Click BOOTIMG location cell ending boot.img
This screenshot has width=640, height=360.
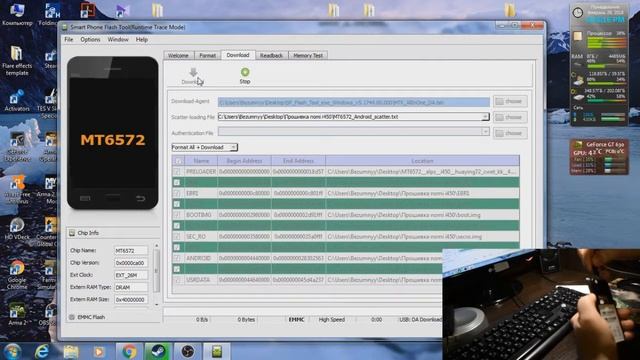pyautogui.click(x=422, y=215)
